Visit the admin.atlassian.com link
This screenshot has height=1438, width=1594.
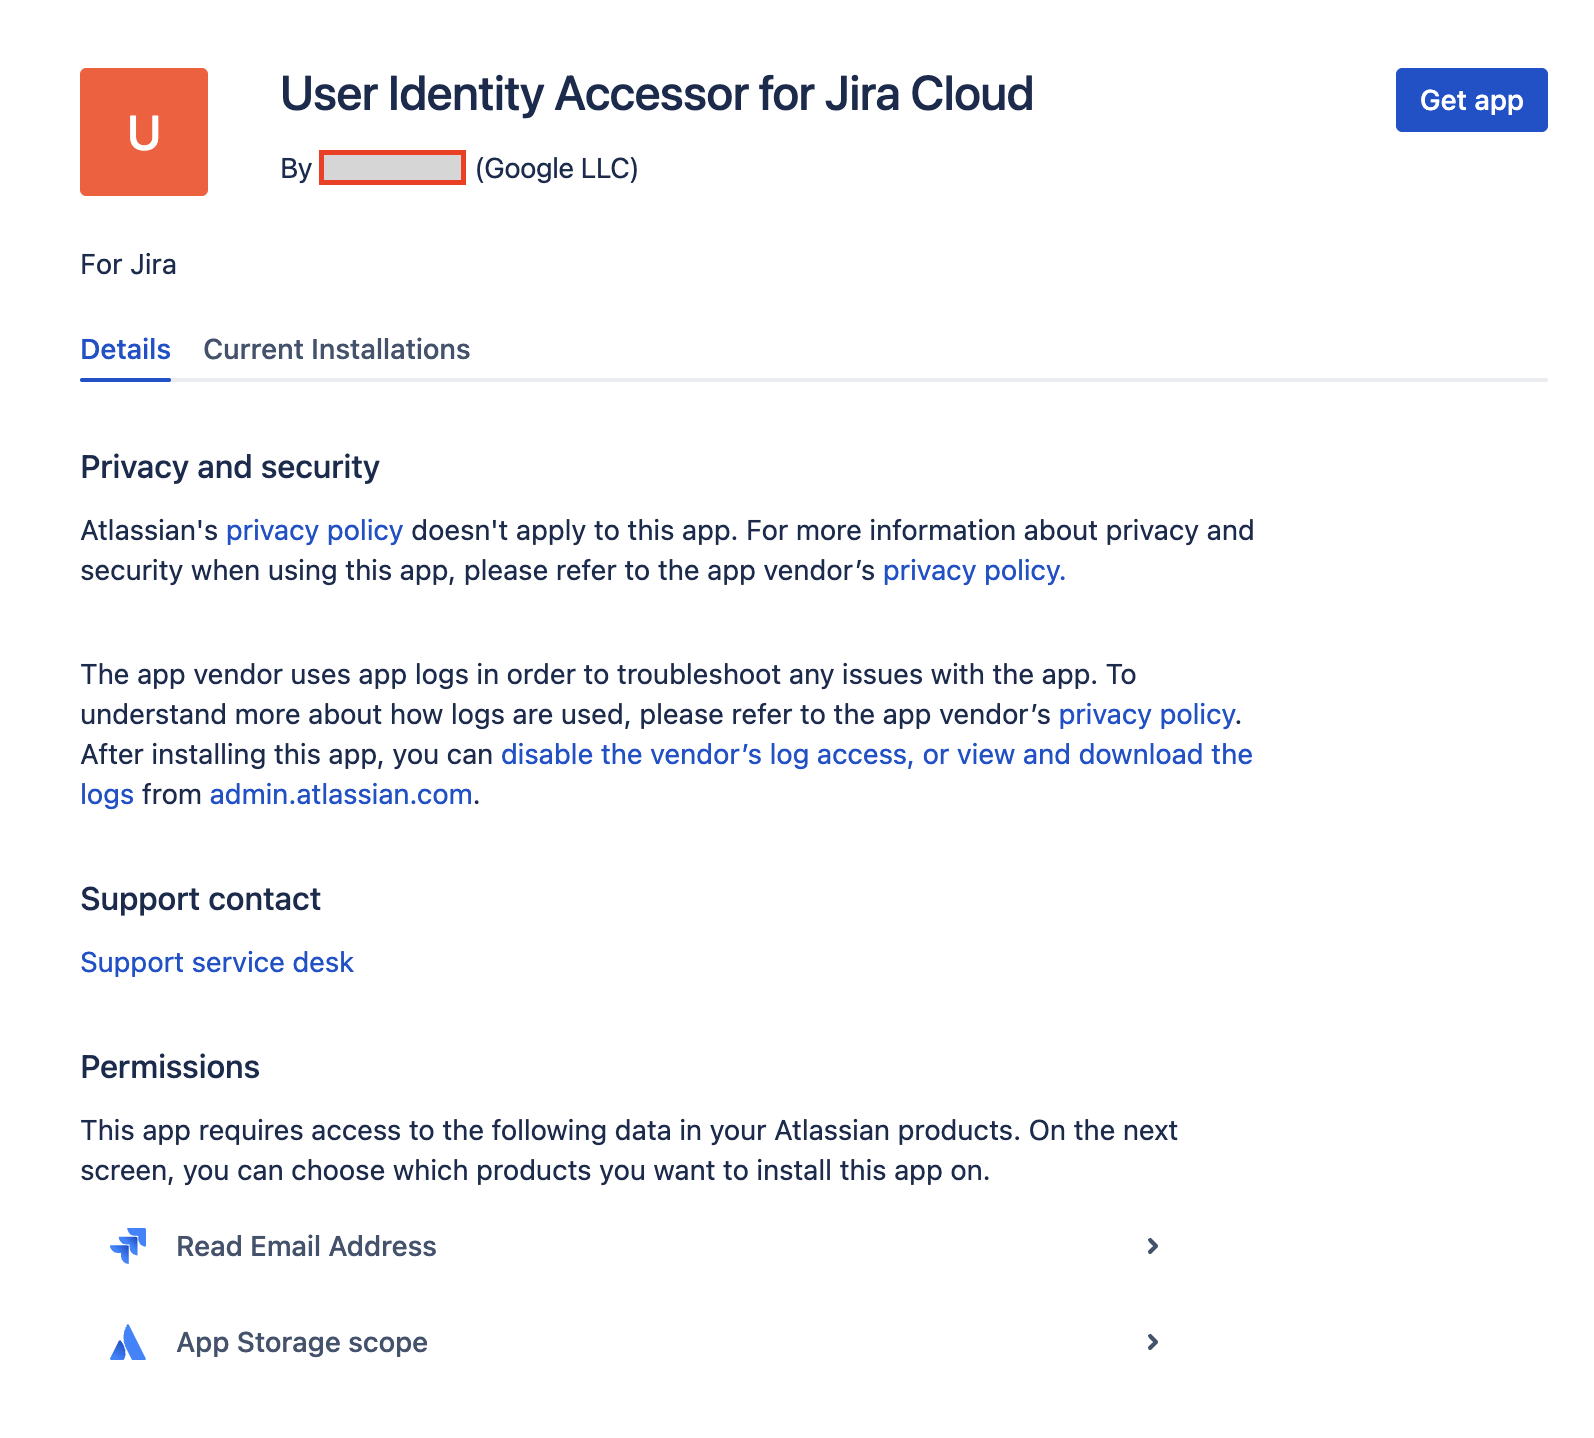coord(340,794)
